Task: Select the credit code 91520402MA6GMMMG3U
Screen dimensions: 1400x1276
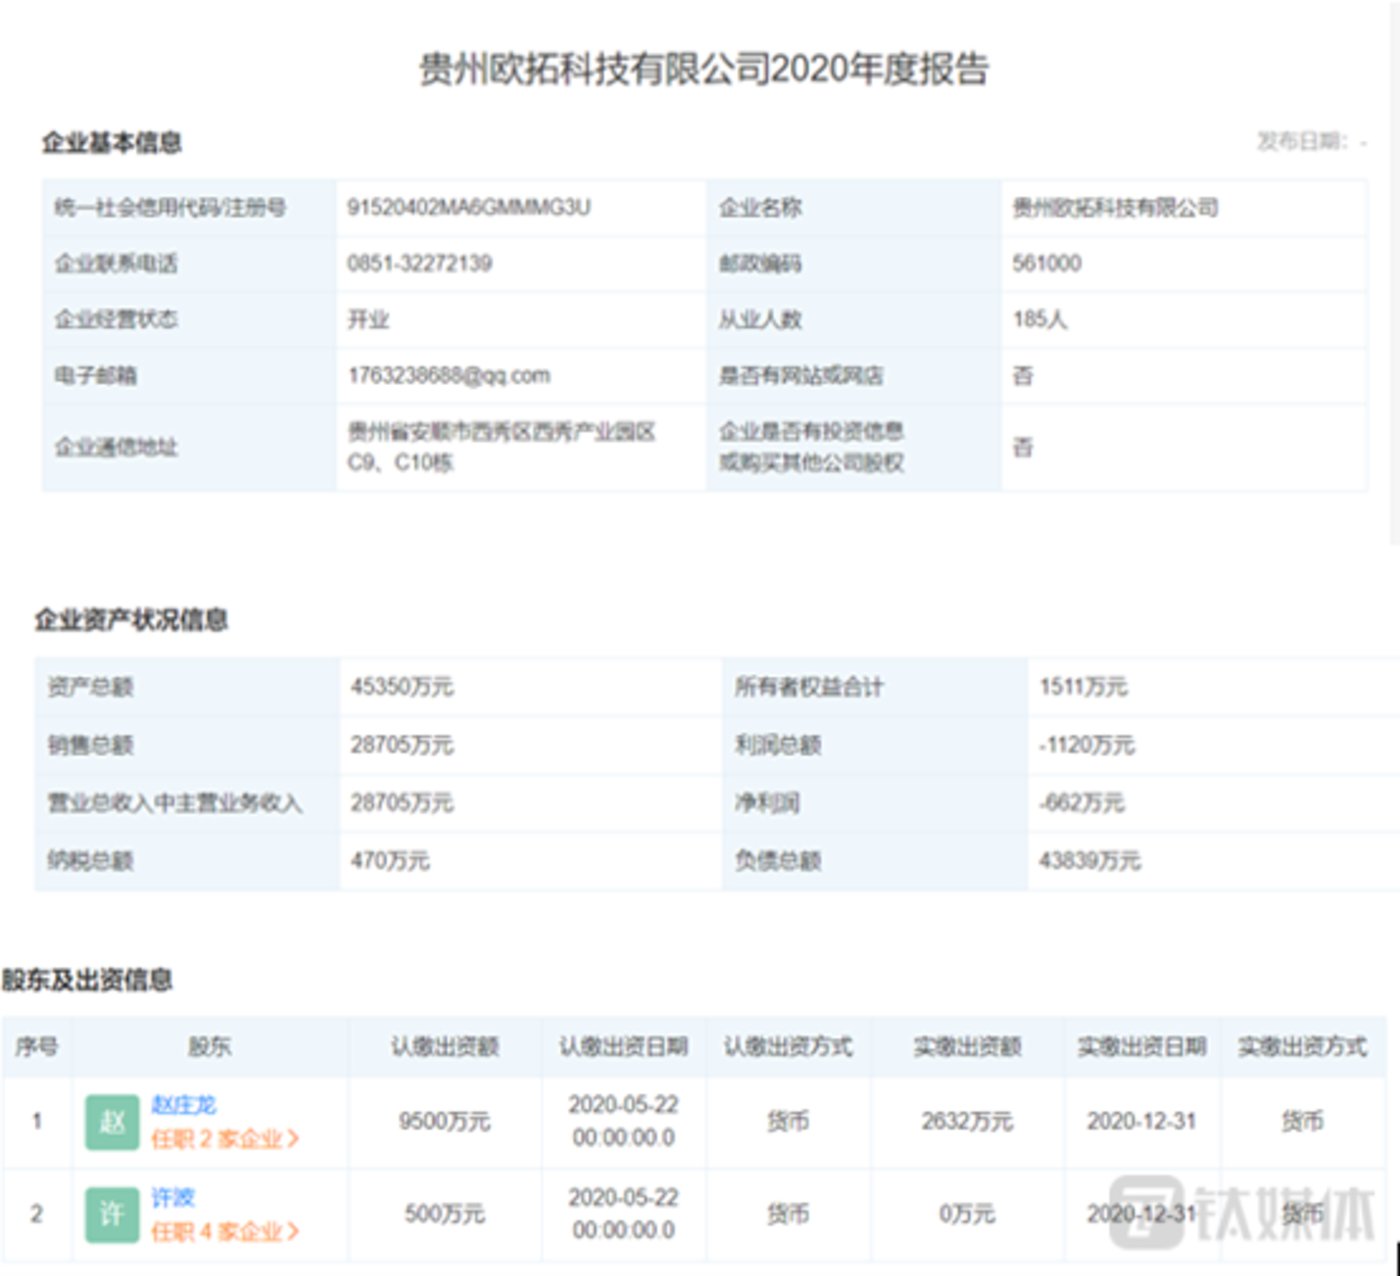Action: [x=469, y=207]
